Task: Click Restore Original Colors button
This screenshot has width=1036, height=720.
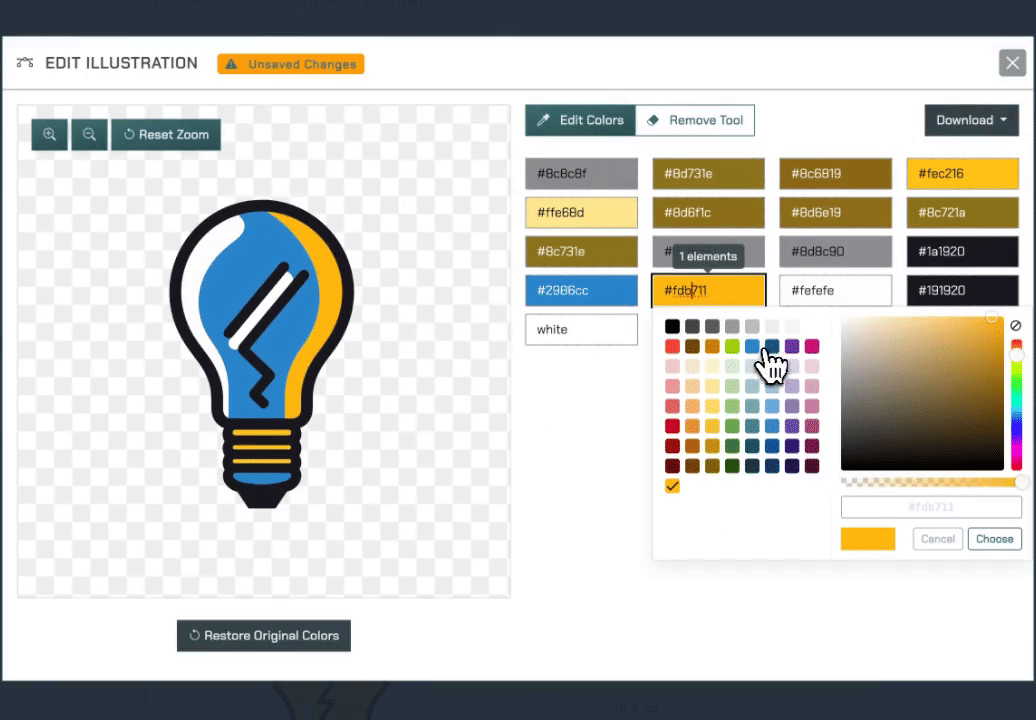Action: 264,636
